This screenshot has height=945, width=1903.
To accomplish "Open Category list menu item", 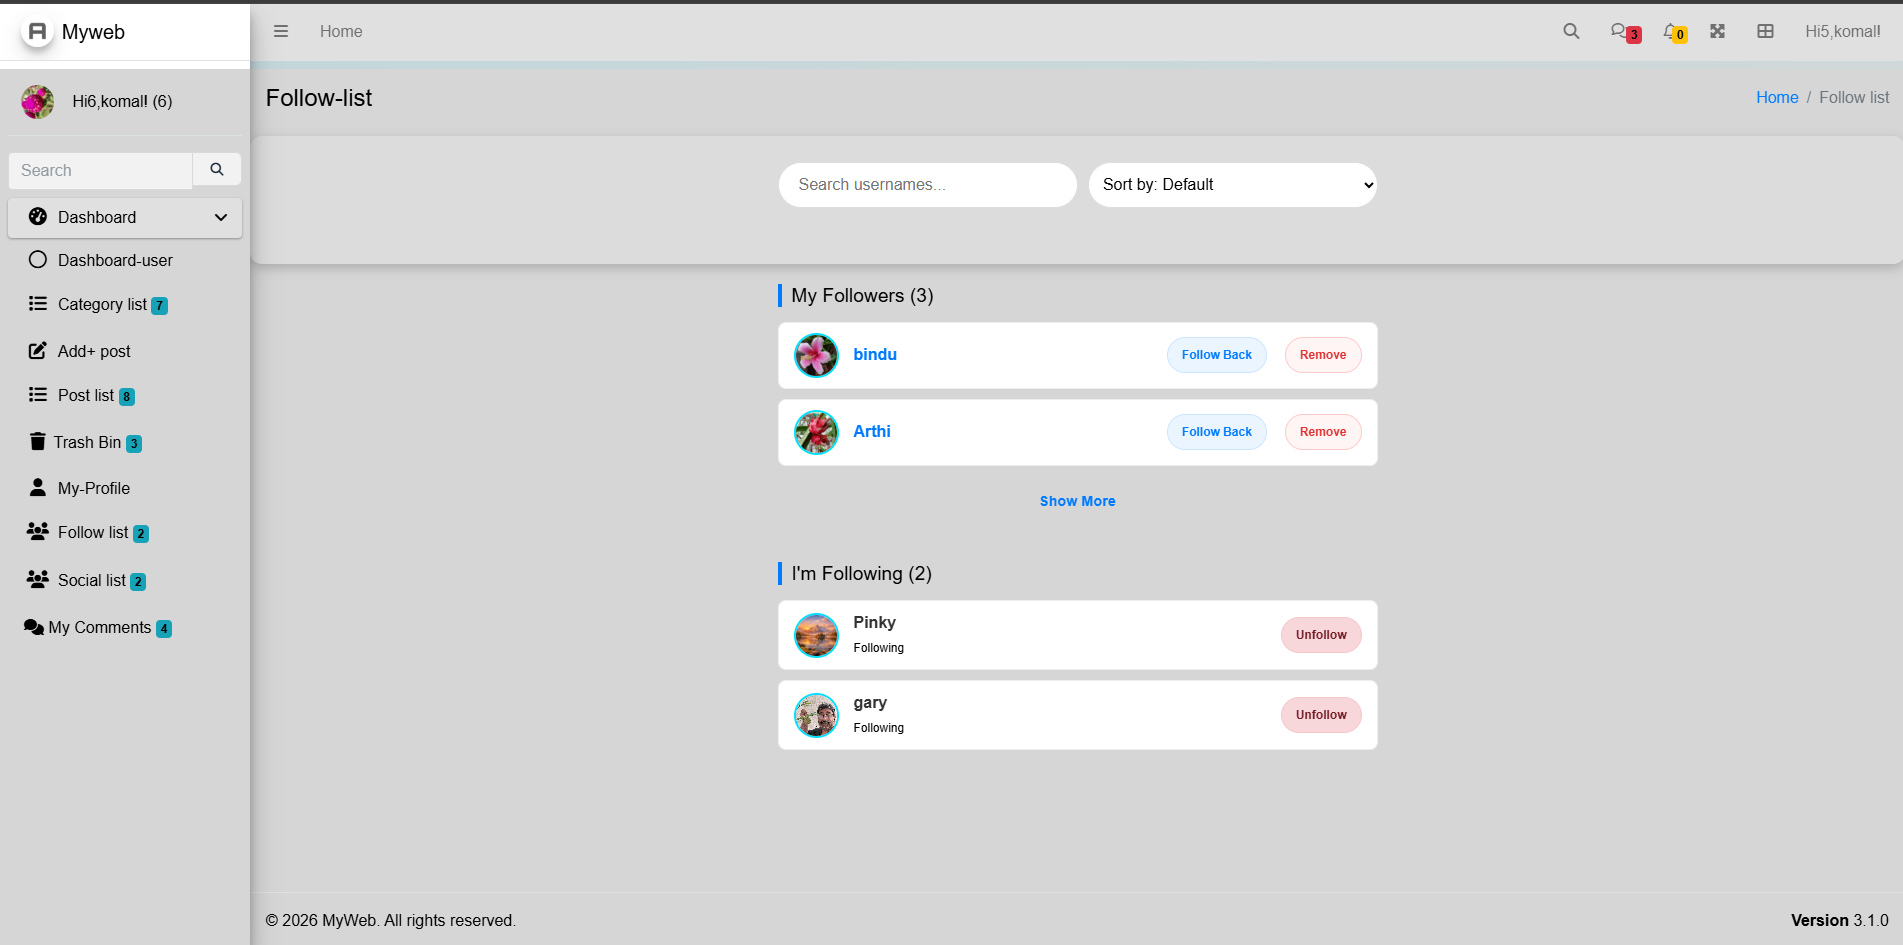I will pyautogui.click(x=125, y=304).
